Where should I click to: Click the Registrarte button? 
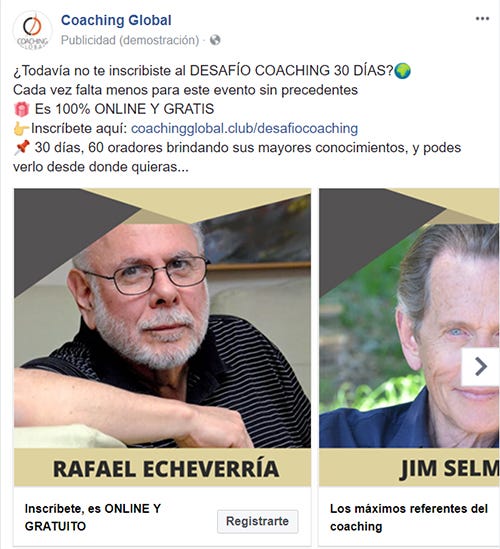tap(257, 521)
